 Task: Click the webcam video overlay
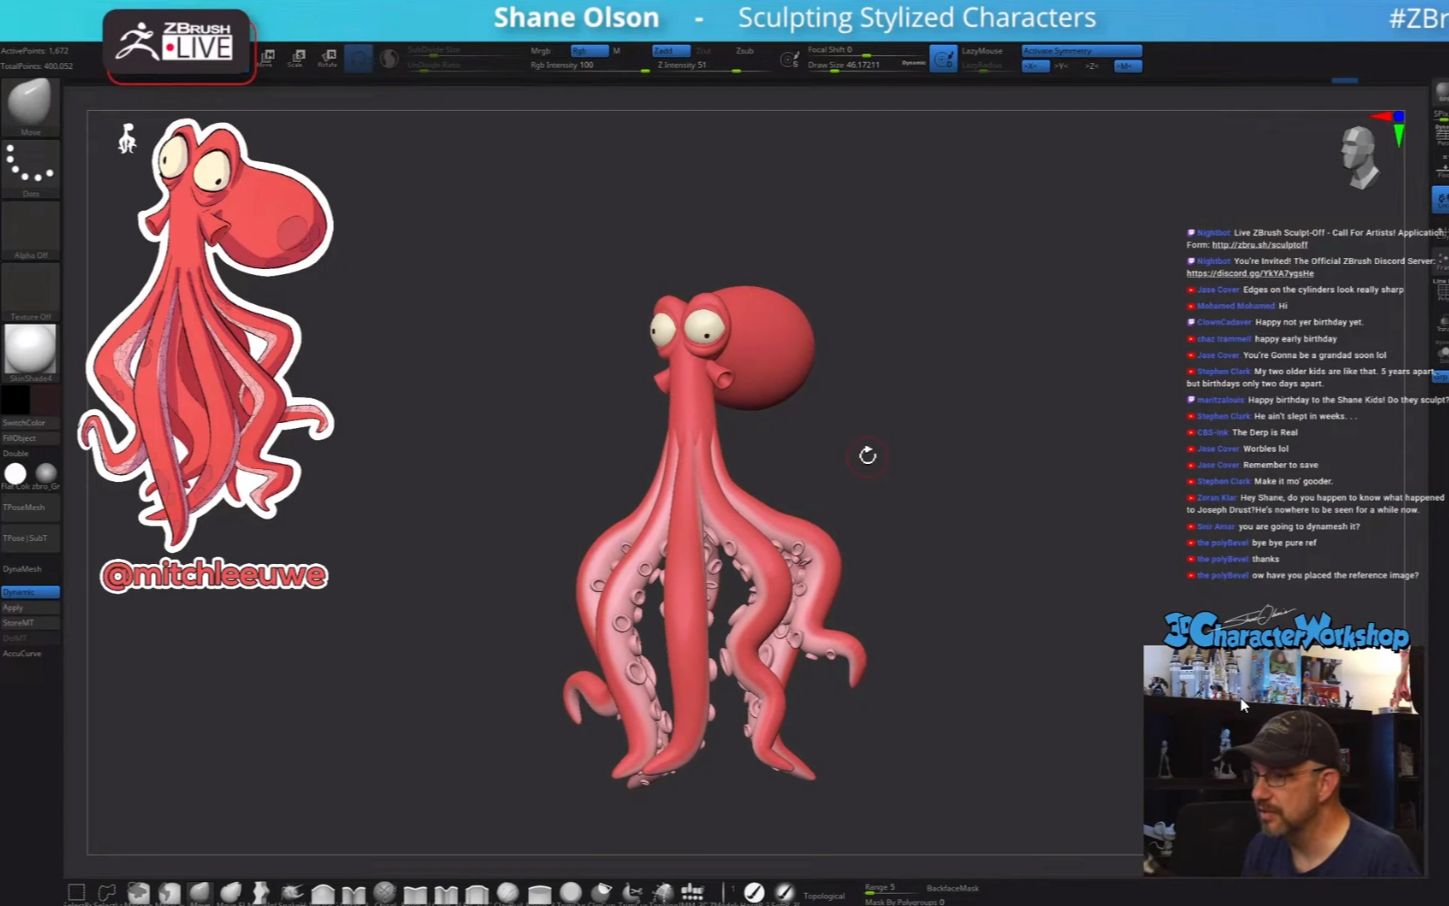[x=1283, y=761]
